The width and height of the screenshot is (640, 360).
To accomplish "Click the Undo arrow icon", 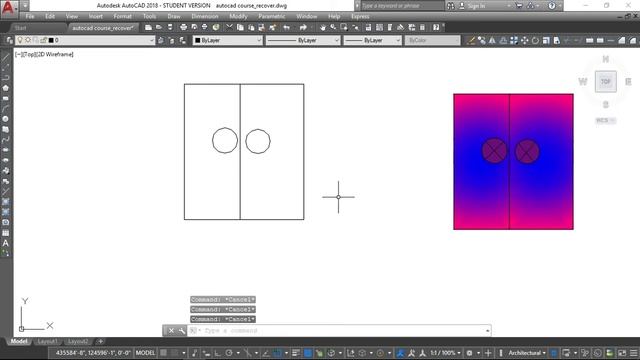I will 287,27.
